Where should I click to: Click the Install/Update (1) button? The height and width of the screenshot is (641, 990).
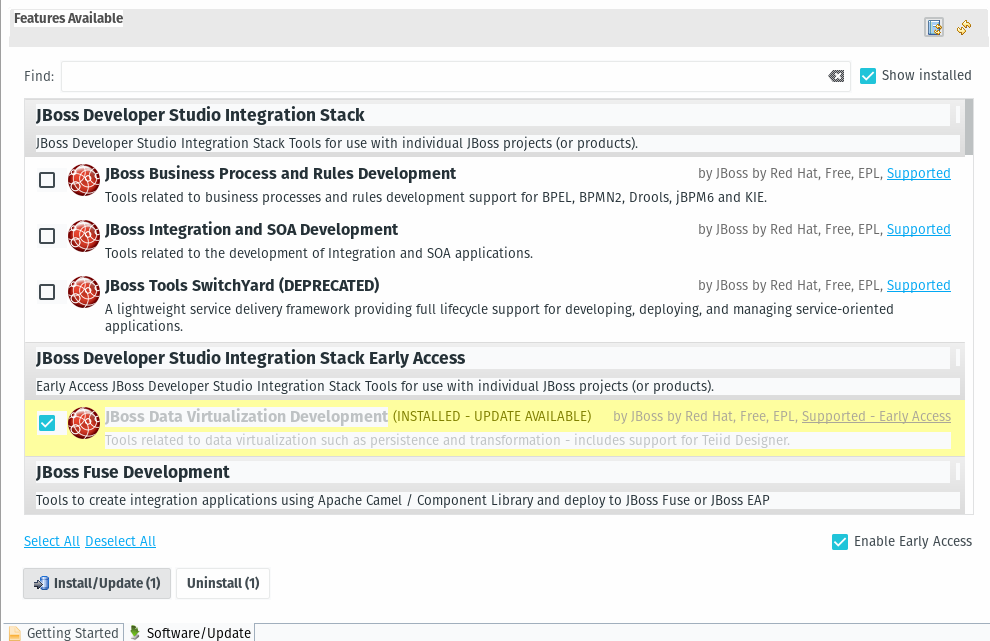coord(97,583)
